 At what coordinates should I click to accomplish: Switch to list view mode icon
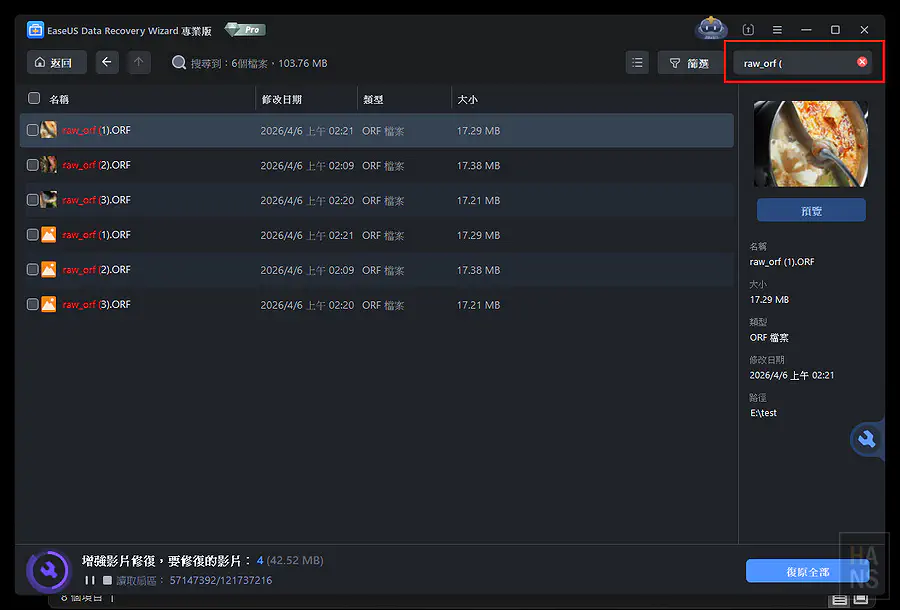click(x=637, y=63)
